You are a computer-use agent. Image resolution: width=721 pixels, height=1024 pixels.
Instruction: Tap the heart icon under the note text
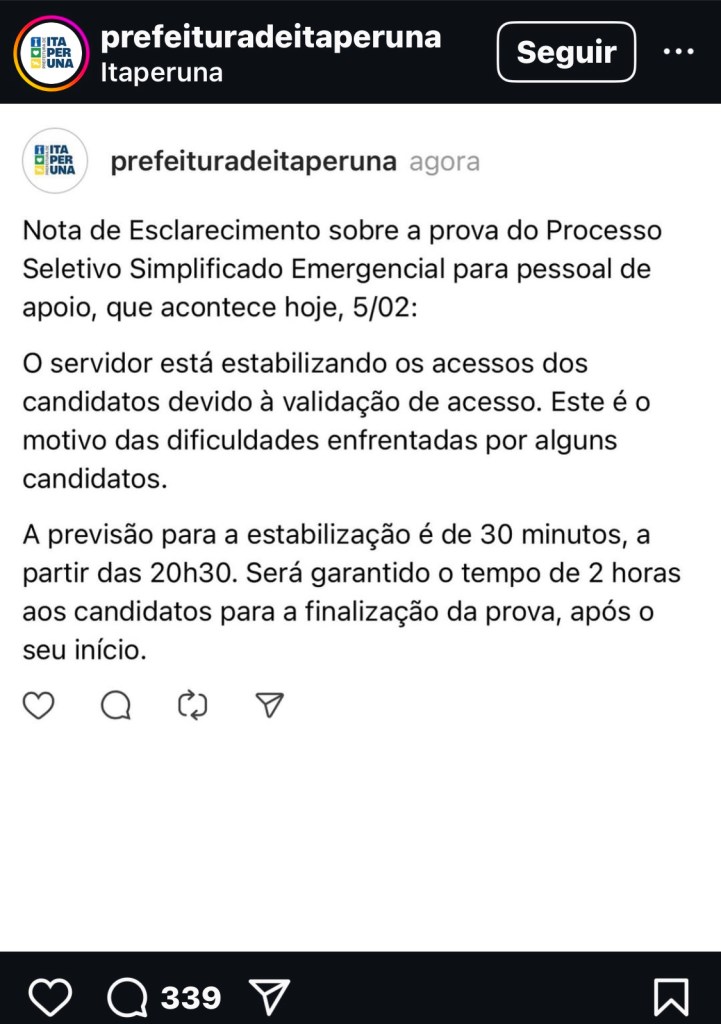(x=39, y=706)
